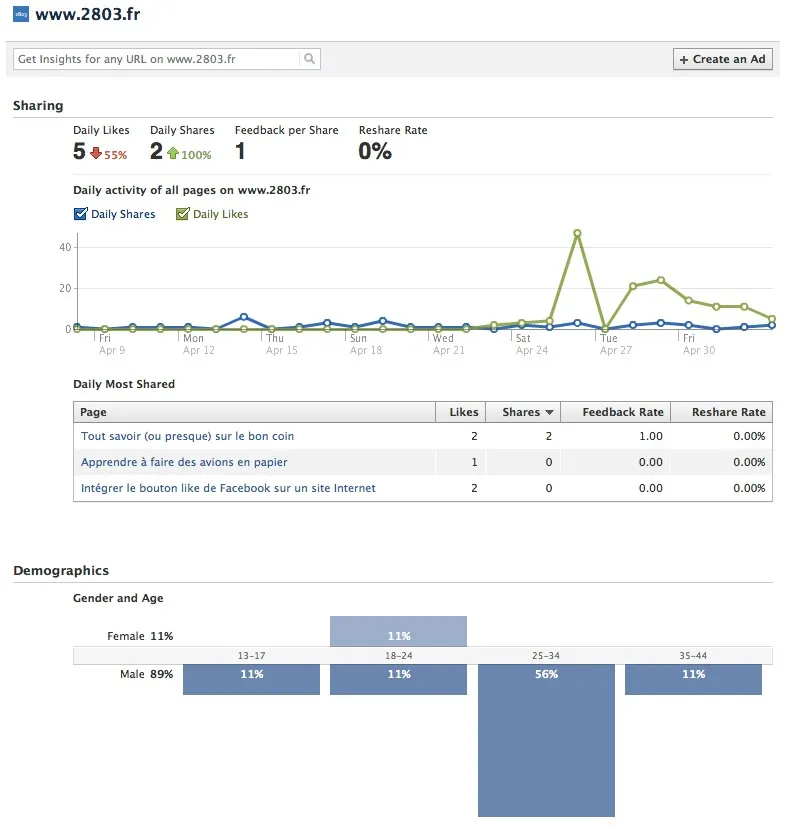Click the Daily Shares peak near Apr 15
Viewport: 787px width, 829px height.
click(x=244, y=317)
